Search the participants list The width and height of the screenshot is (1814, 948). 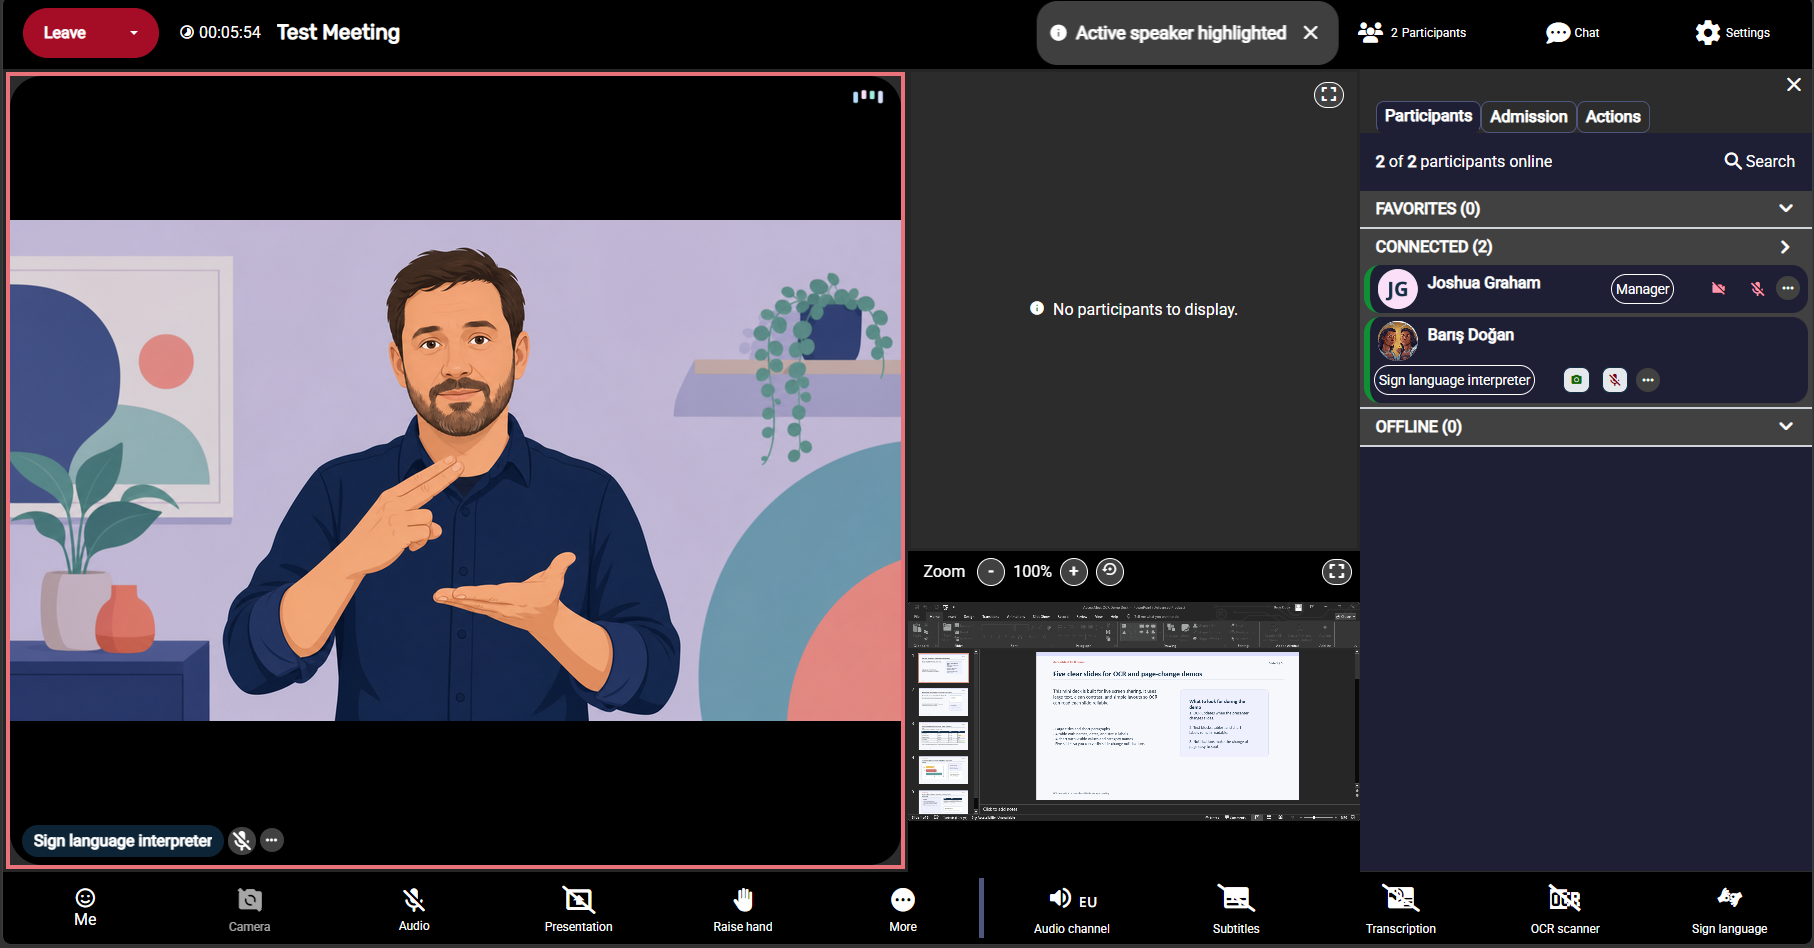[x=1760, y=161]
